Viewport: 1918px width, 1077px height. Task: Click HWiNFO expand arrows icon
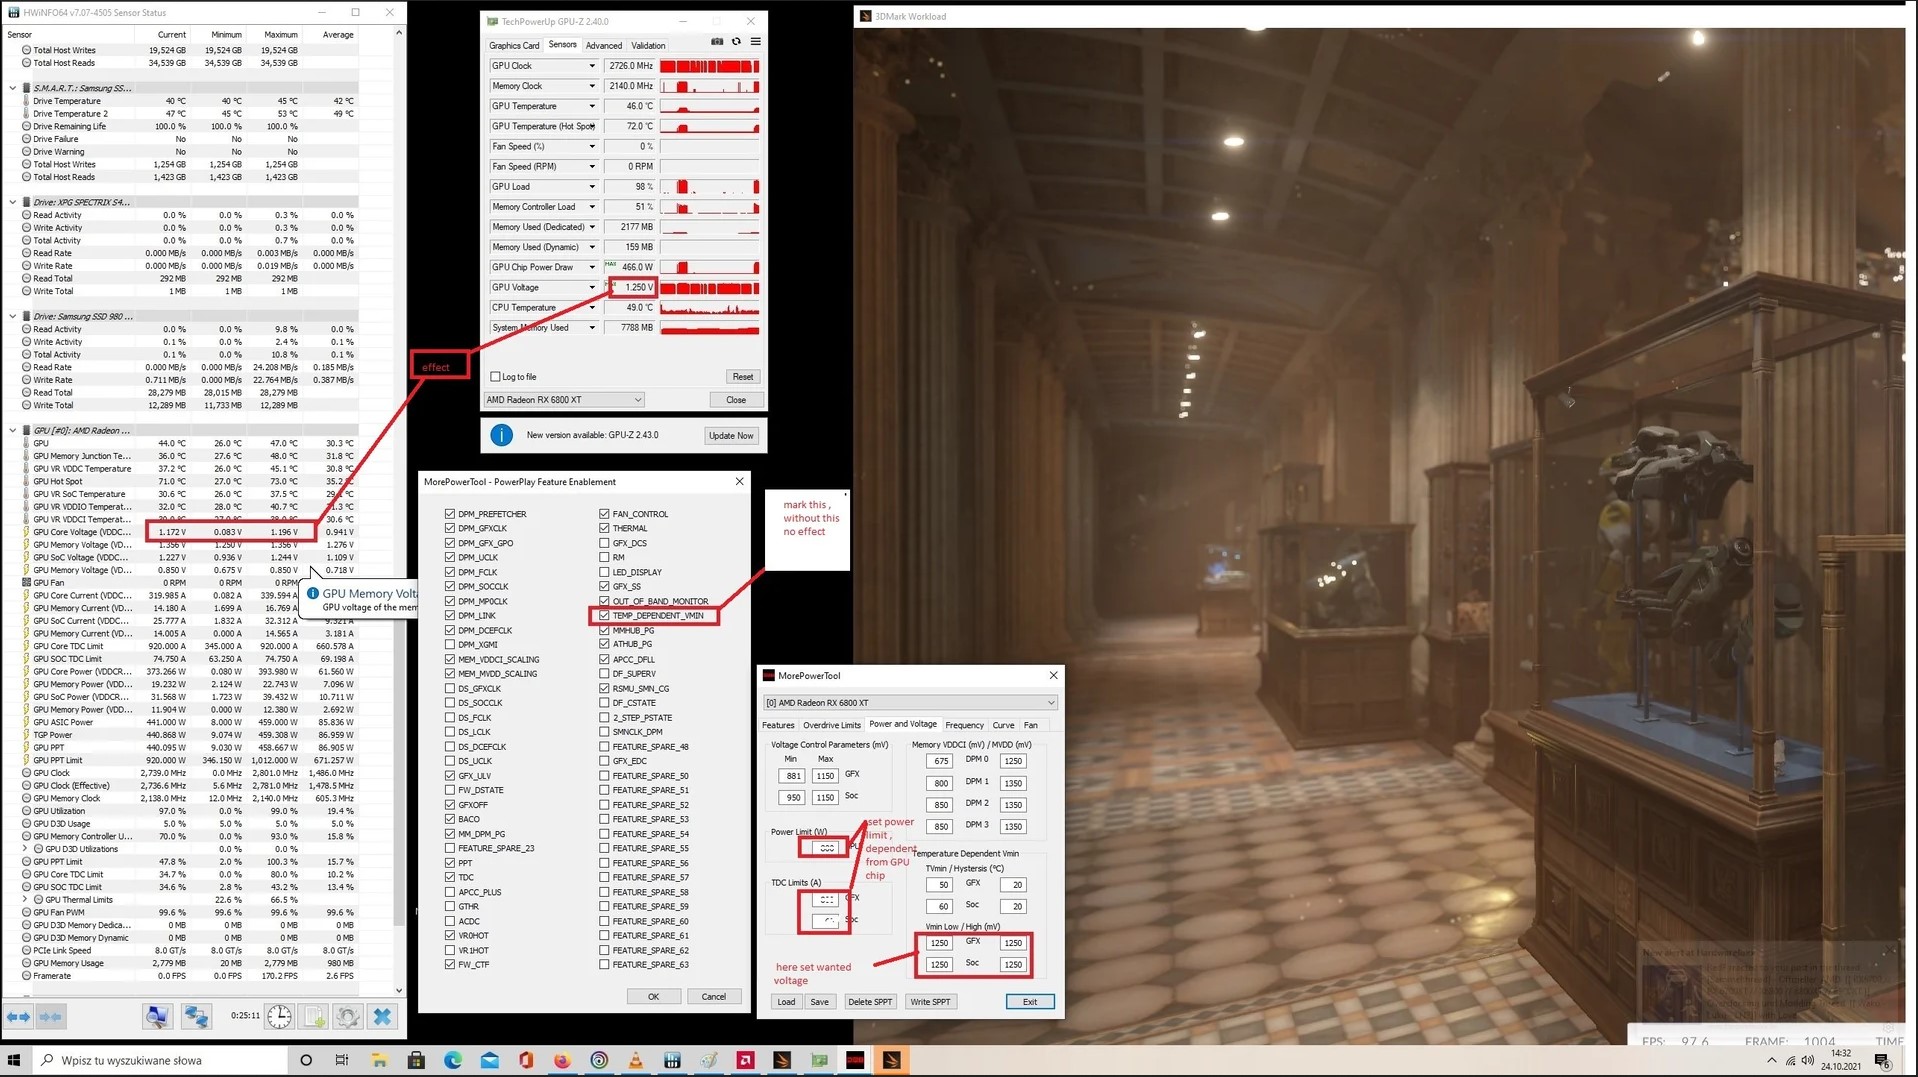pos(20,1016)
